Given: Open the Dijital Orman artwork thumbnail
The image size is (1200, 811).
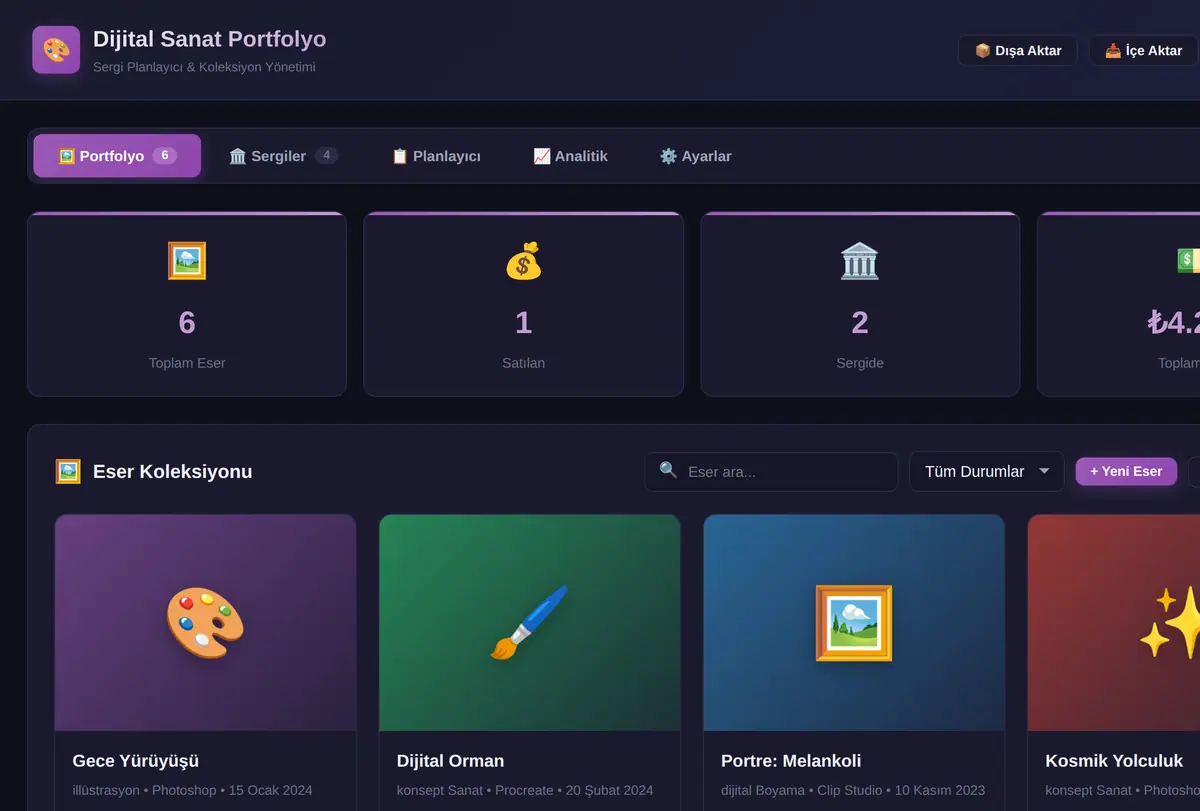Looking at the screenshot, I should coord(530,622).
